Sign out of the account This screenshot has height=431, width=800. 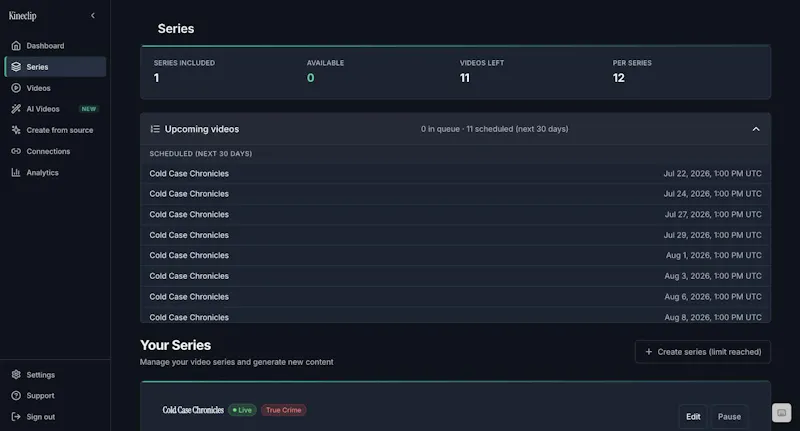(x=56, y=417)
